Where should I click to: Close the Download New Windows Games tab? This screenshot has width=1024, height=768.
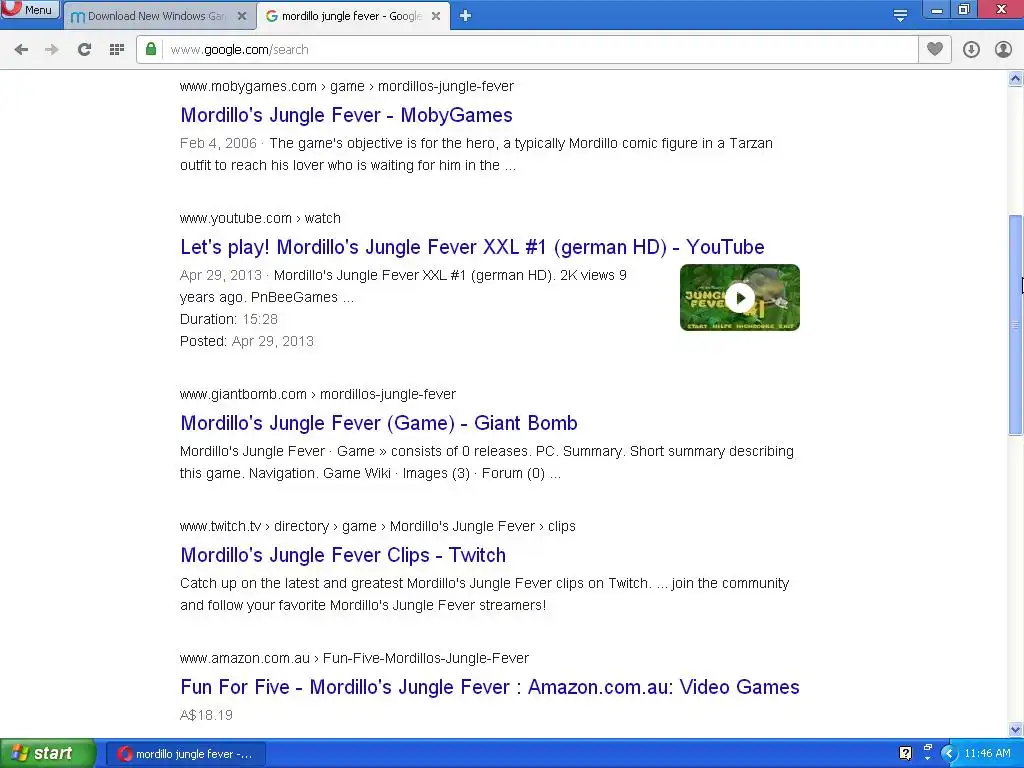point(242,16)
